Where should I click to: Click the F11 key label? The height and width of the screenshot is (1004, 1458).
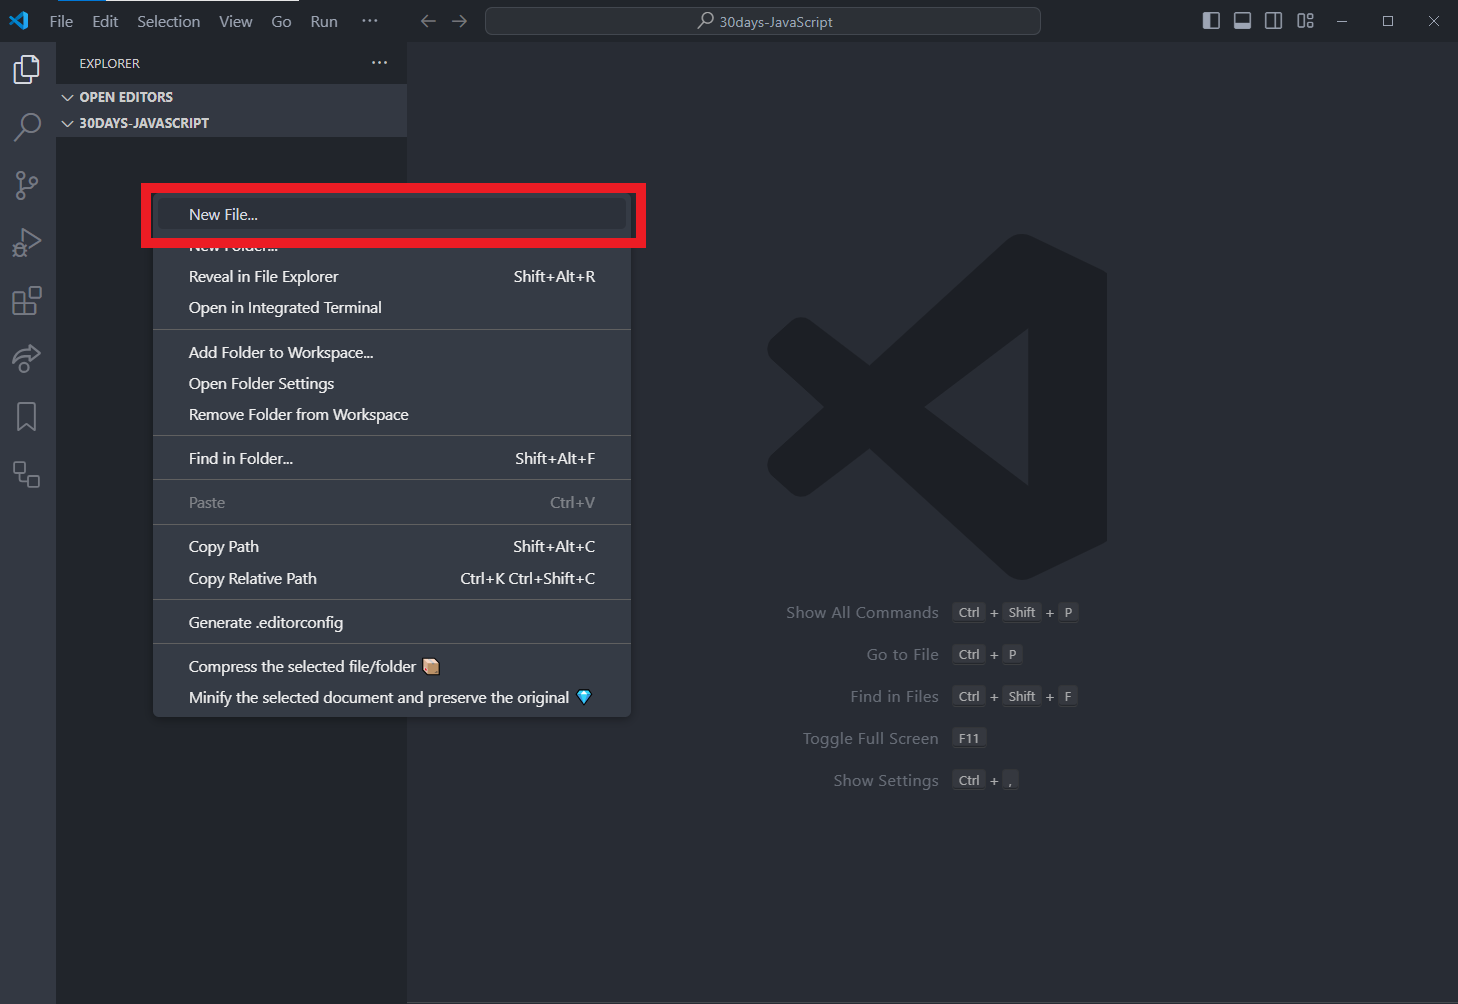[969, 739]
